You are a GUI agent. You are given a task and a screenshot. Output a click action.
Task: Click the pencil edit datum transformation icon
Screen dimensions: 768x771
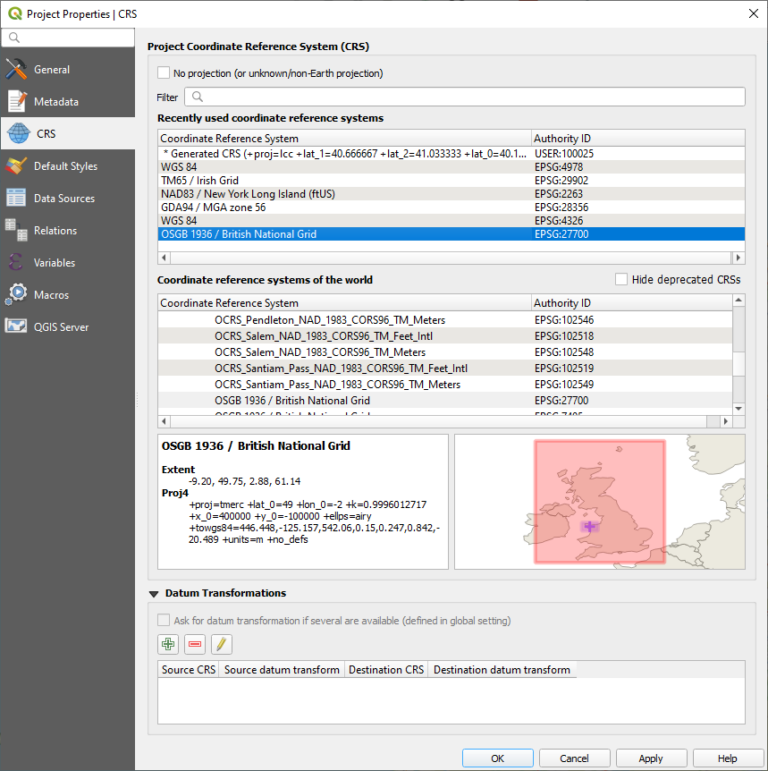[222, 645]
